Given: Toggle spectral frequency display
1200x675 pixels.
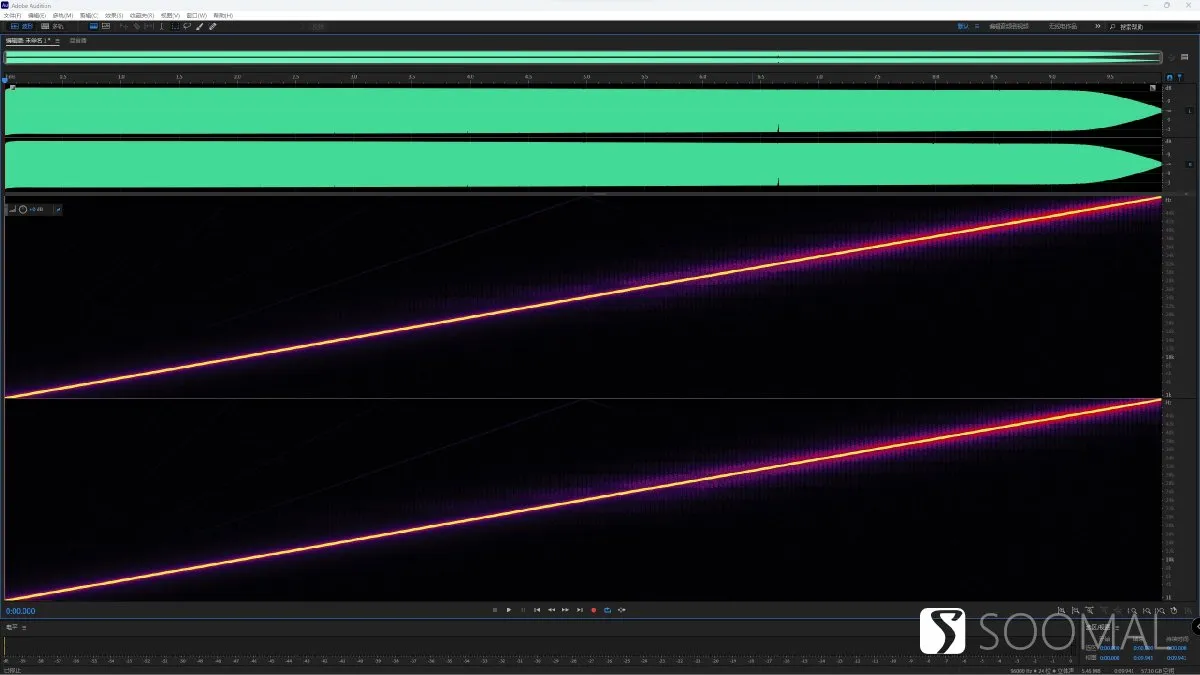Looking at the screenshot, I should [93, 26].
